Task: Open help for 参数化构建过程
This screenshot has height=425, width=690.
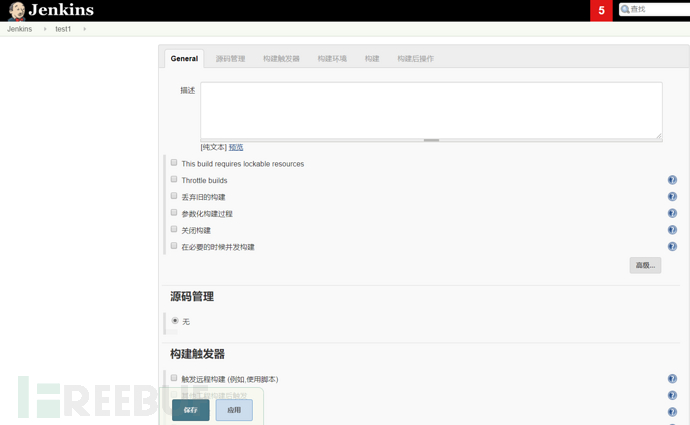Action: [672, 213]
